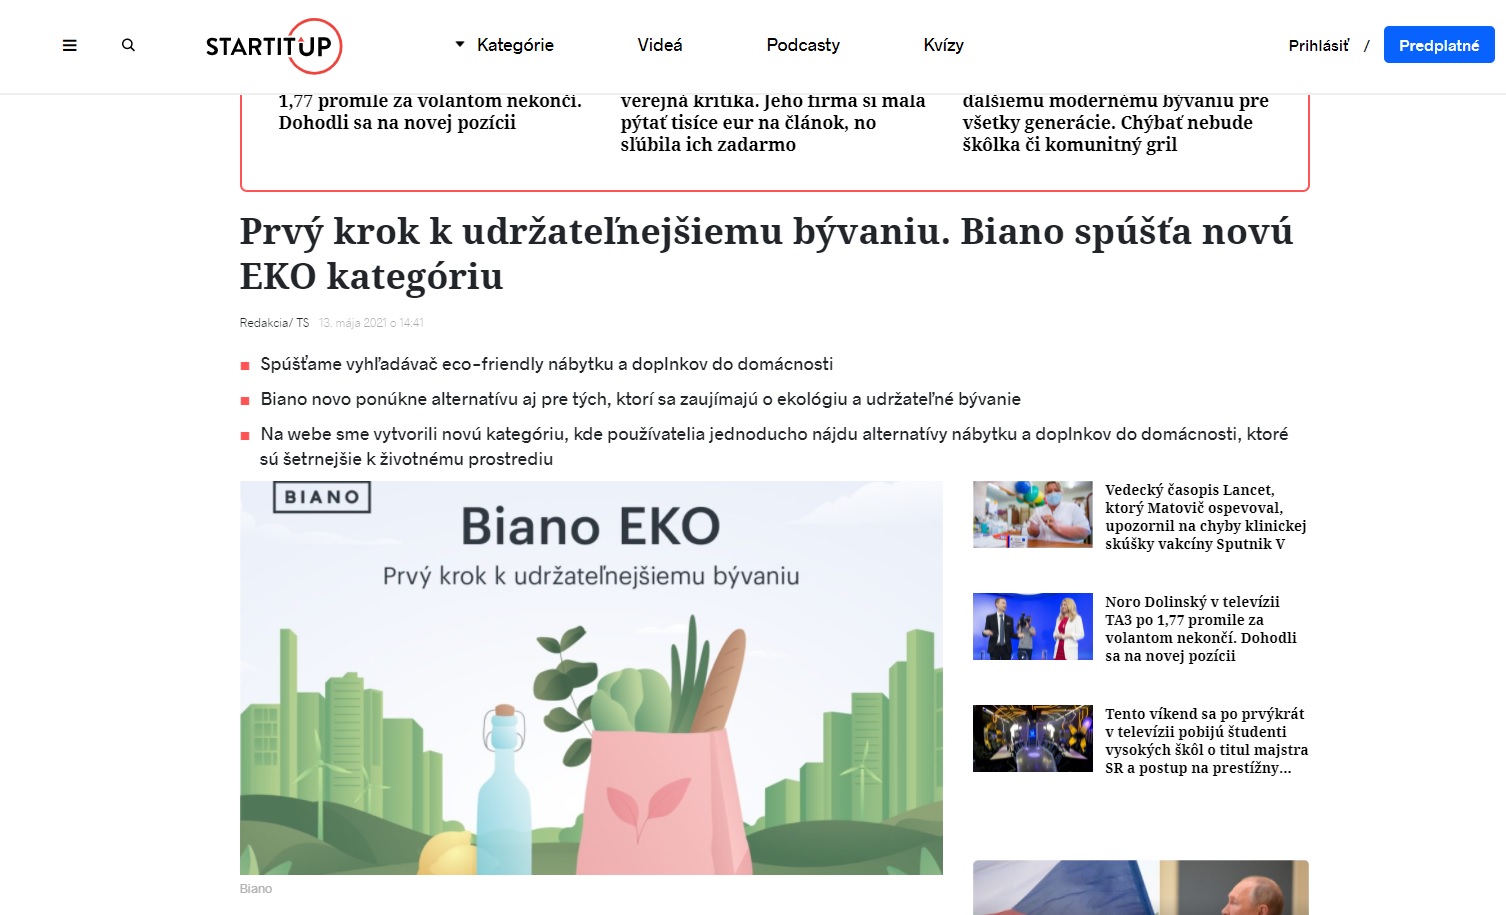Screen dimensions: 1506x915
Task: Open headline about moderné bývanie pre generácie
Action: click(x=1115, y=123)
